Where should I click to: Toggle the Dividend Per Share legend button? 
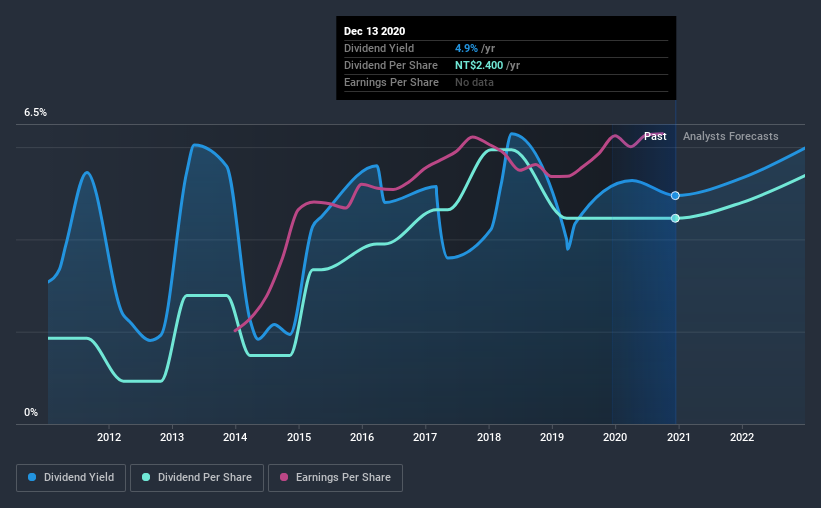[197, 478]
